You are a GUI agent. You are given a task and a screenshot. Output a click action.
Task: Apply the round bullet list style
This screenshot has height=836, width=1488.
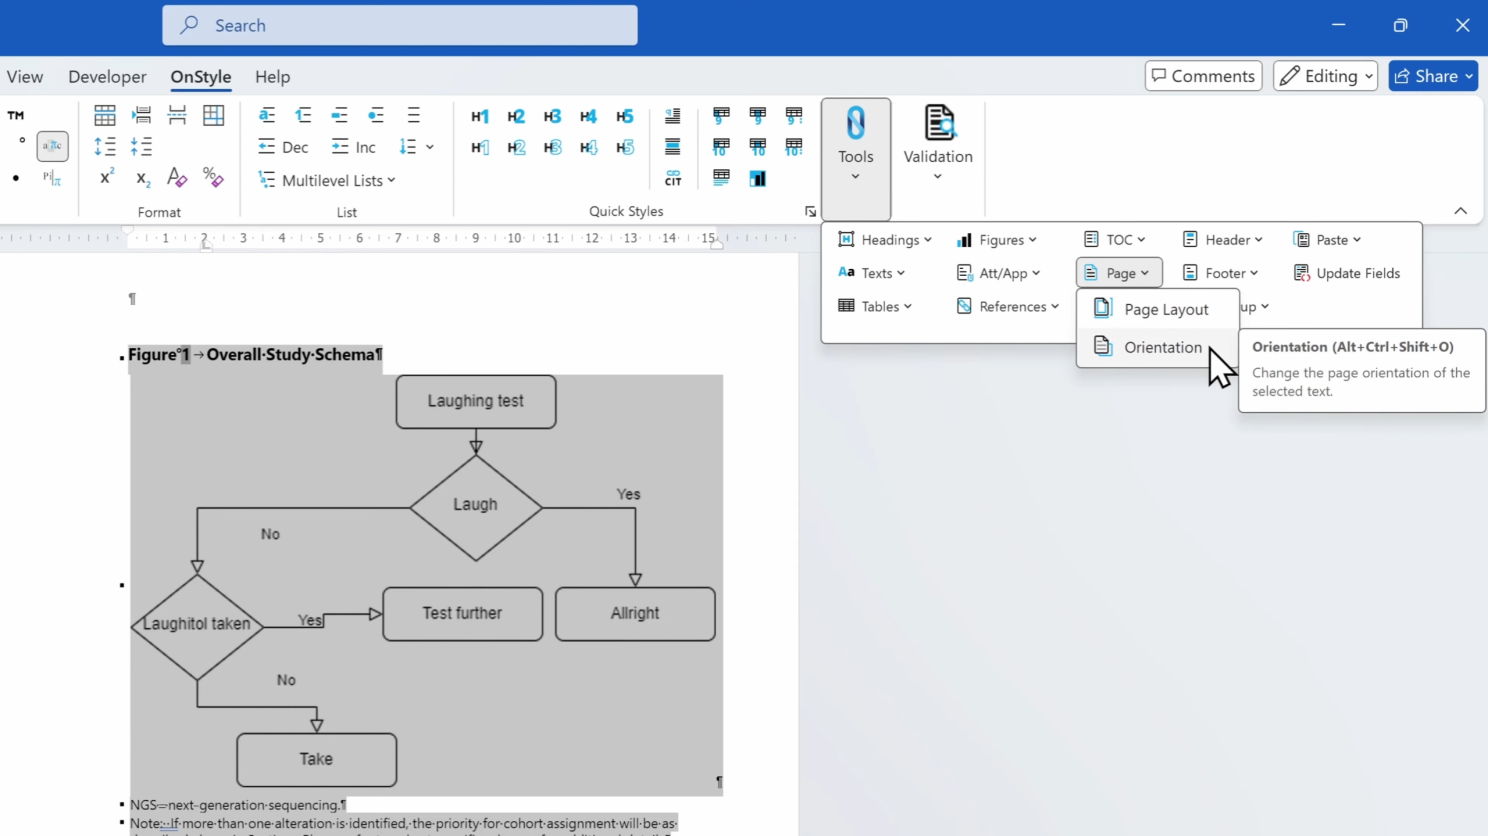click(x=376, y=115)
